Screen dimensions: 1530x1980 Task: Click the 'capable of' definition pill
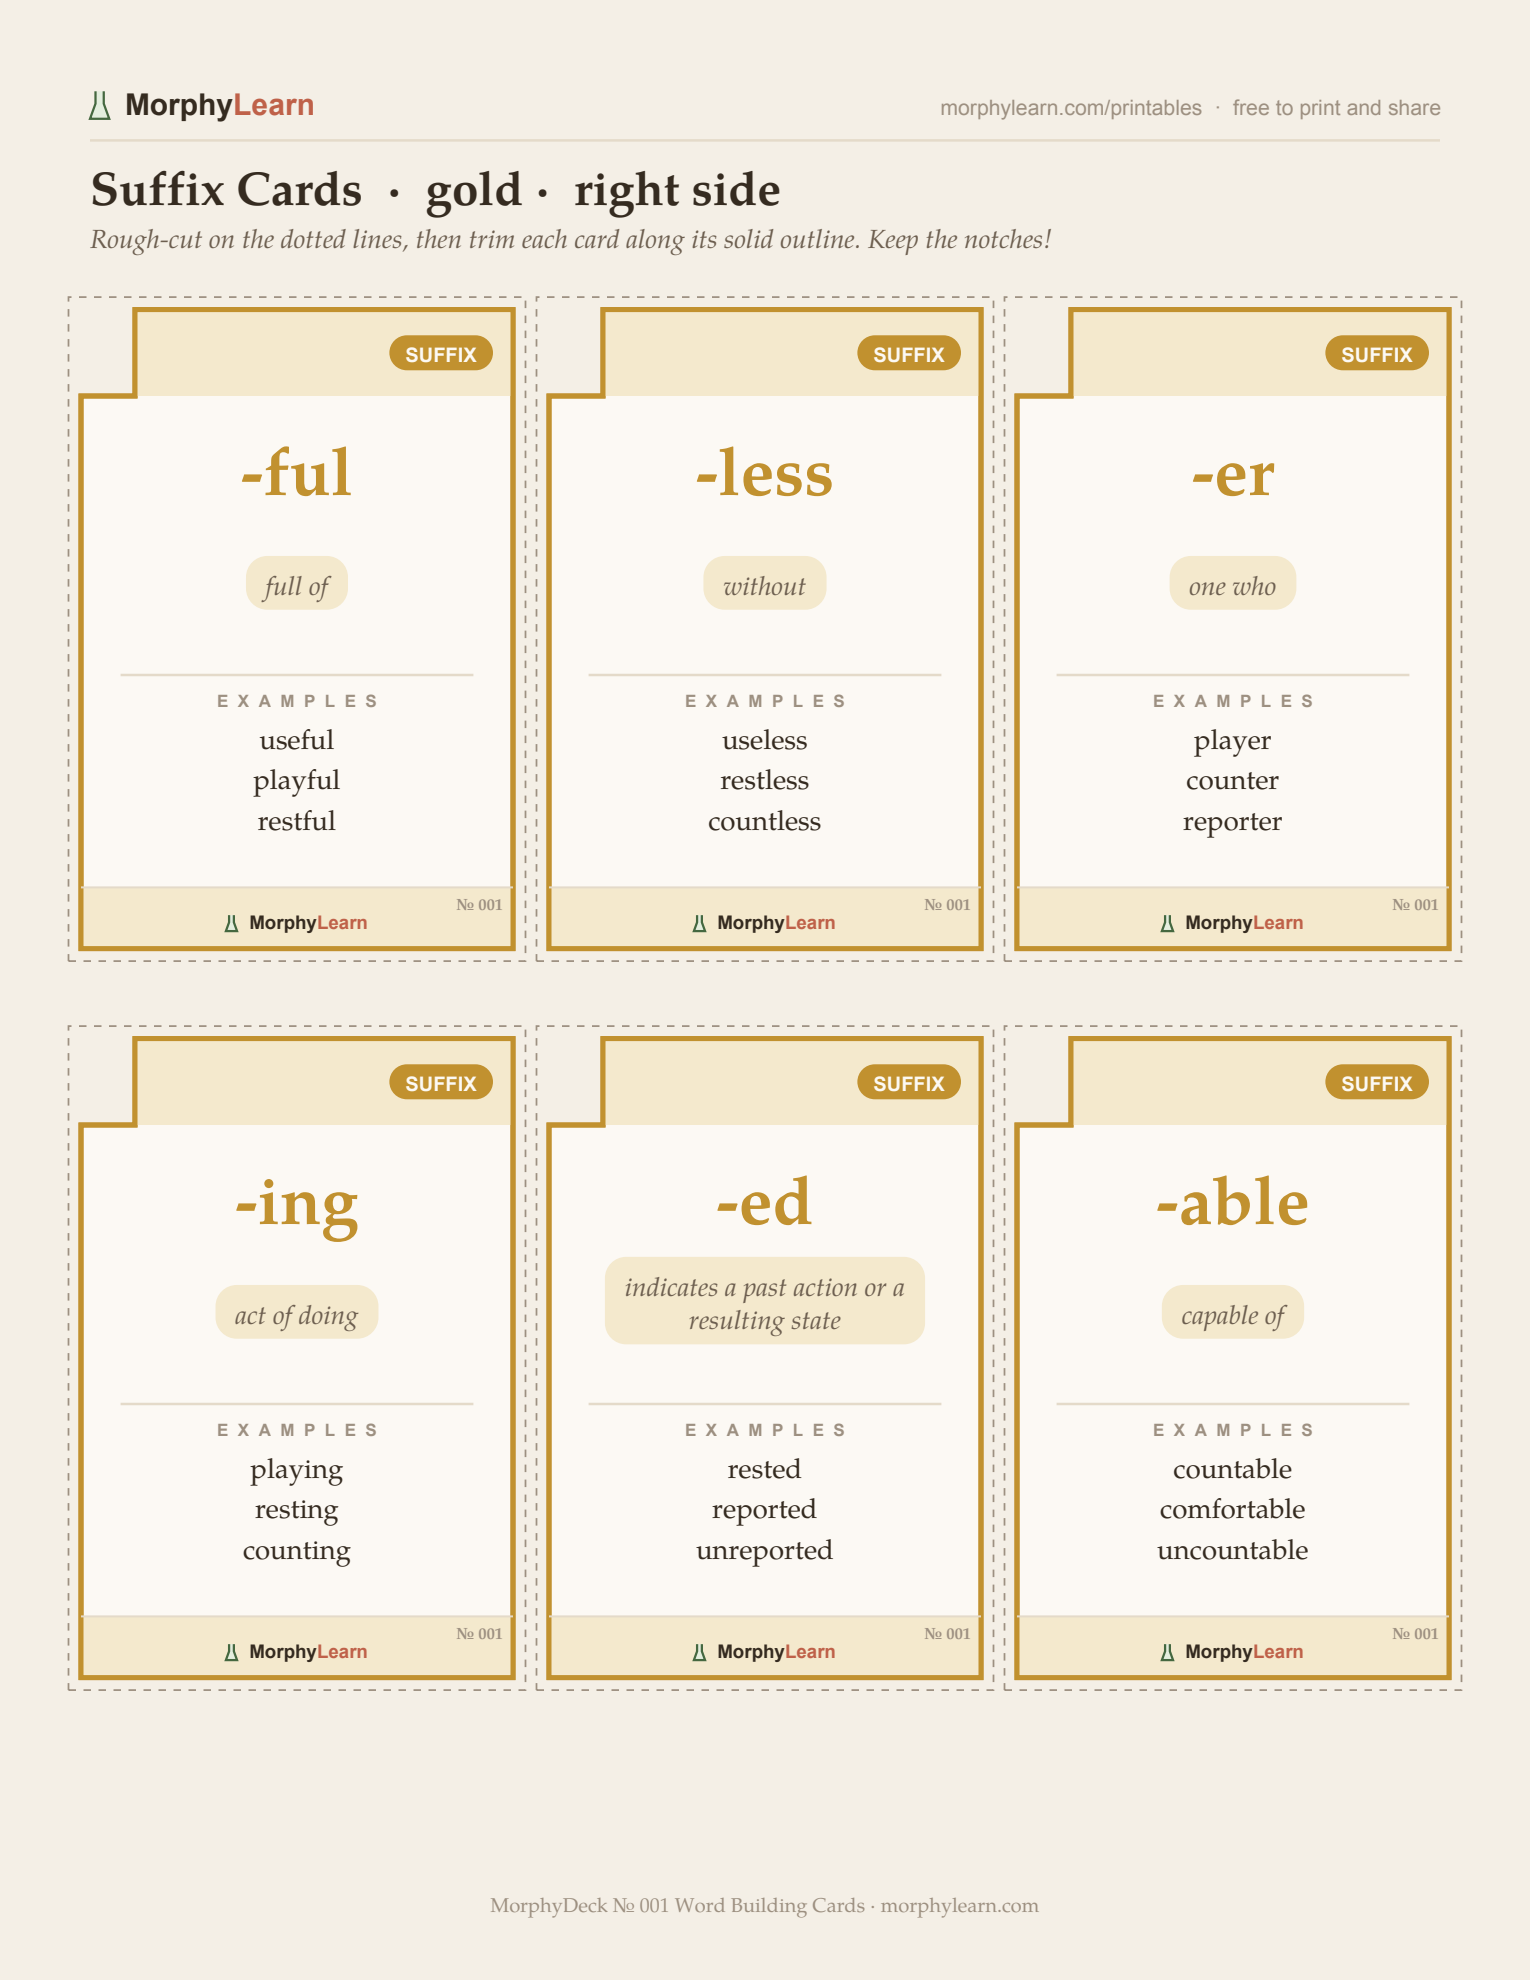tap(1233, 1313)
